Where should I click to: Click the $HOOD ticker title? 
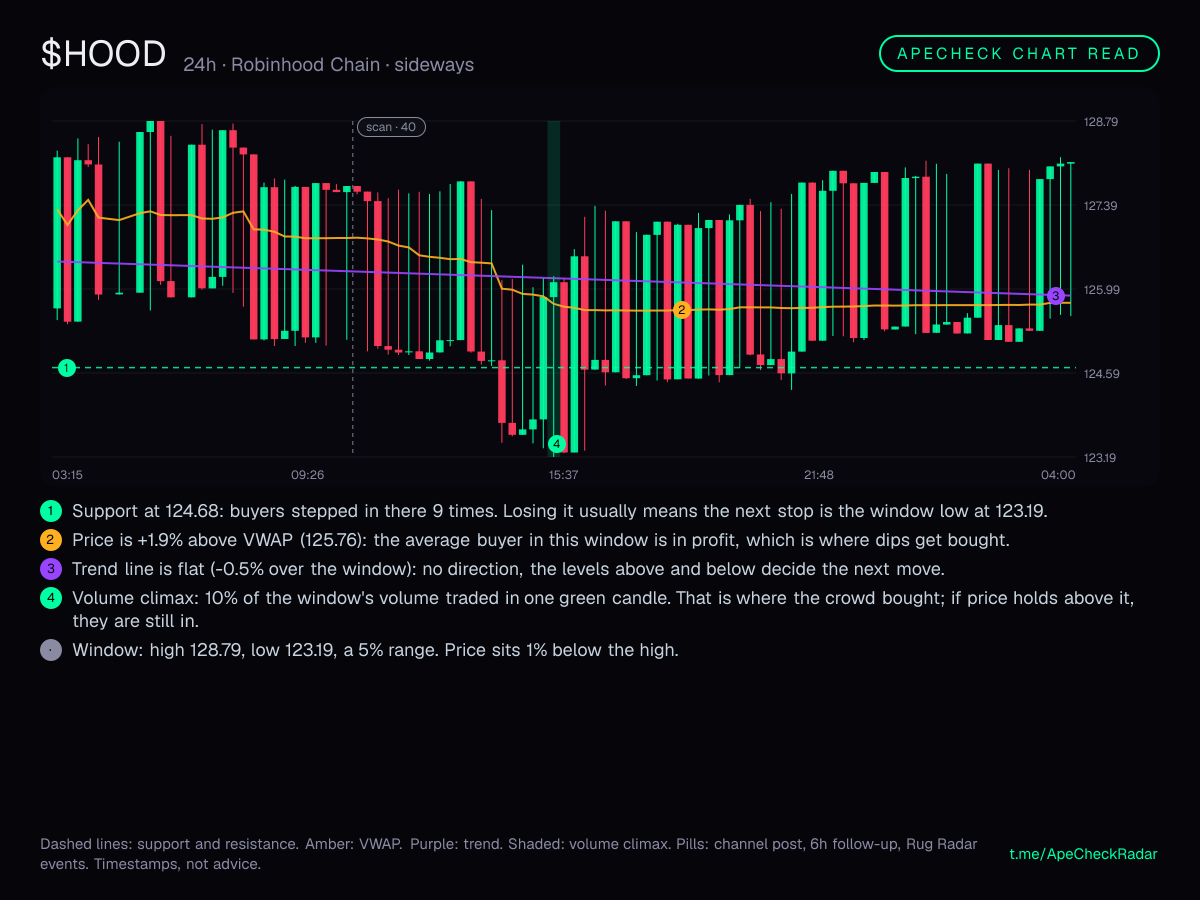point(103,54)
